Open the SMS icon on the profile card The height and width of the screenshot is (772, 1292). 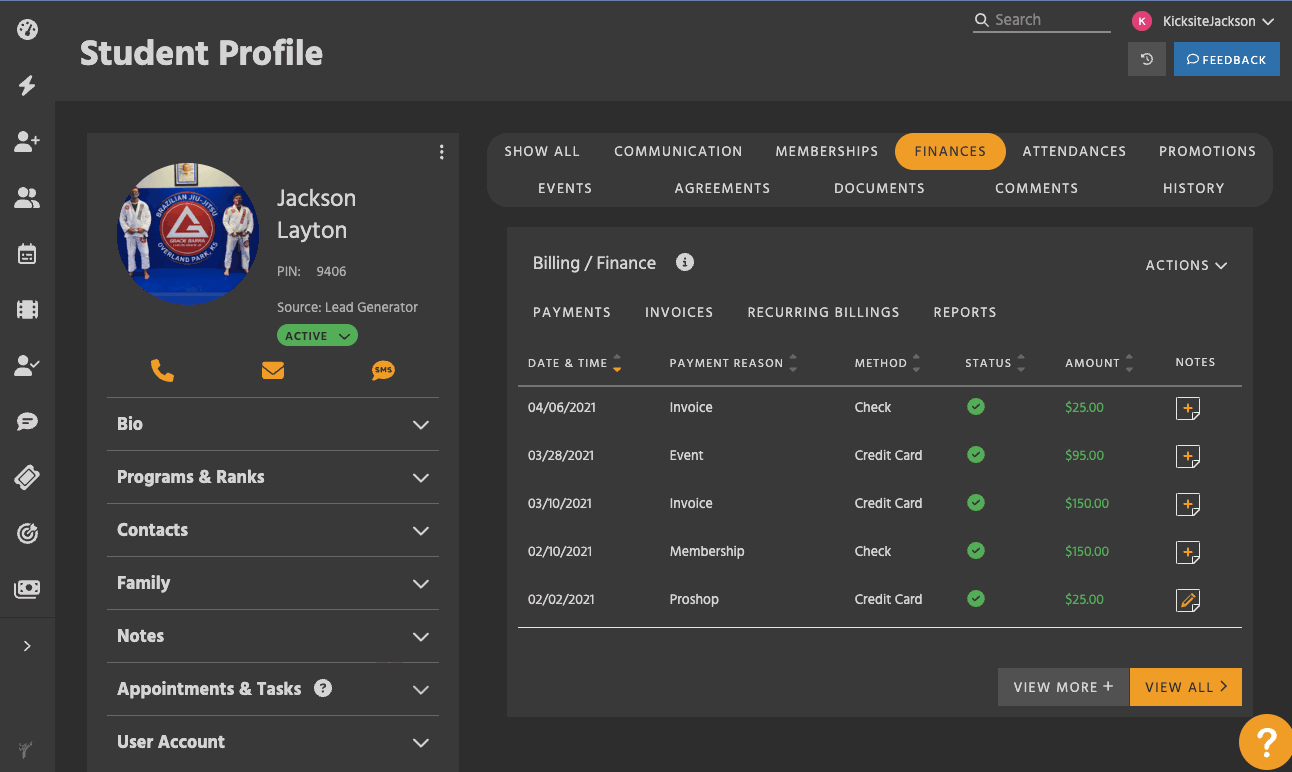tap(383, 370)
